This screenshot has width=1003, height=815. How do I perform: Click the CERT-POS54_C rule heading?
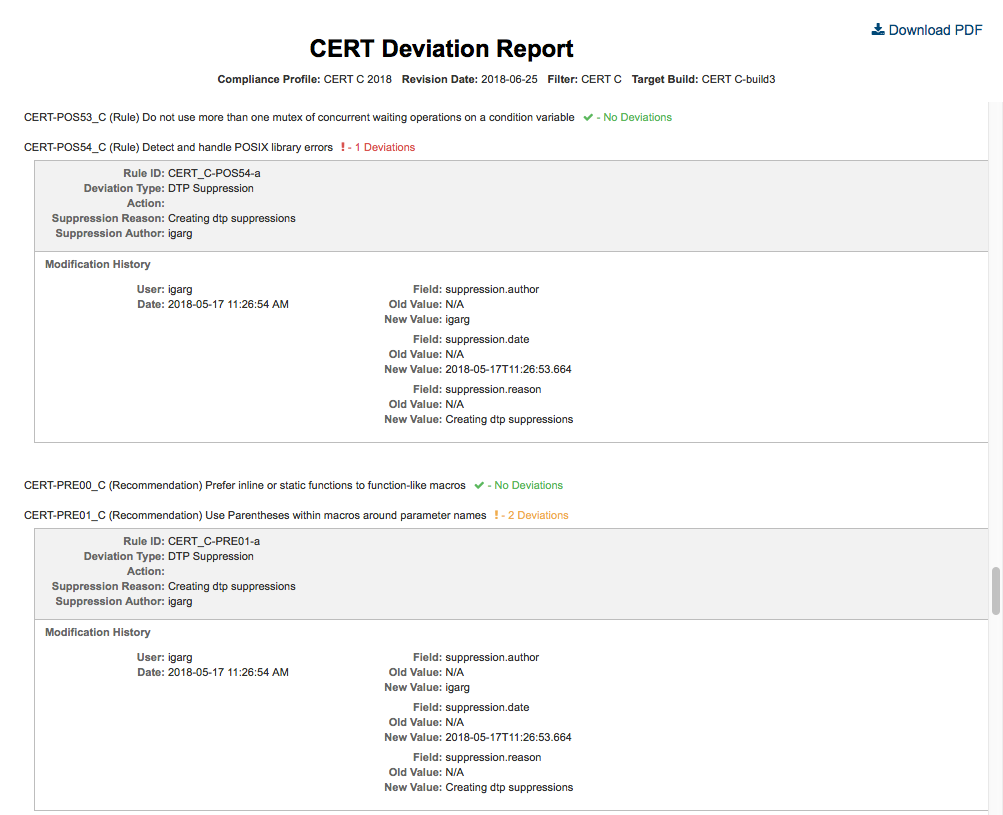coord(178,147)
